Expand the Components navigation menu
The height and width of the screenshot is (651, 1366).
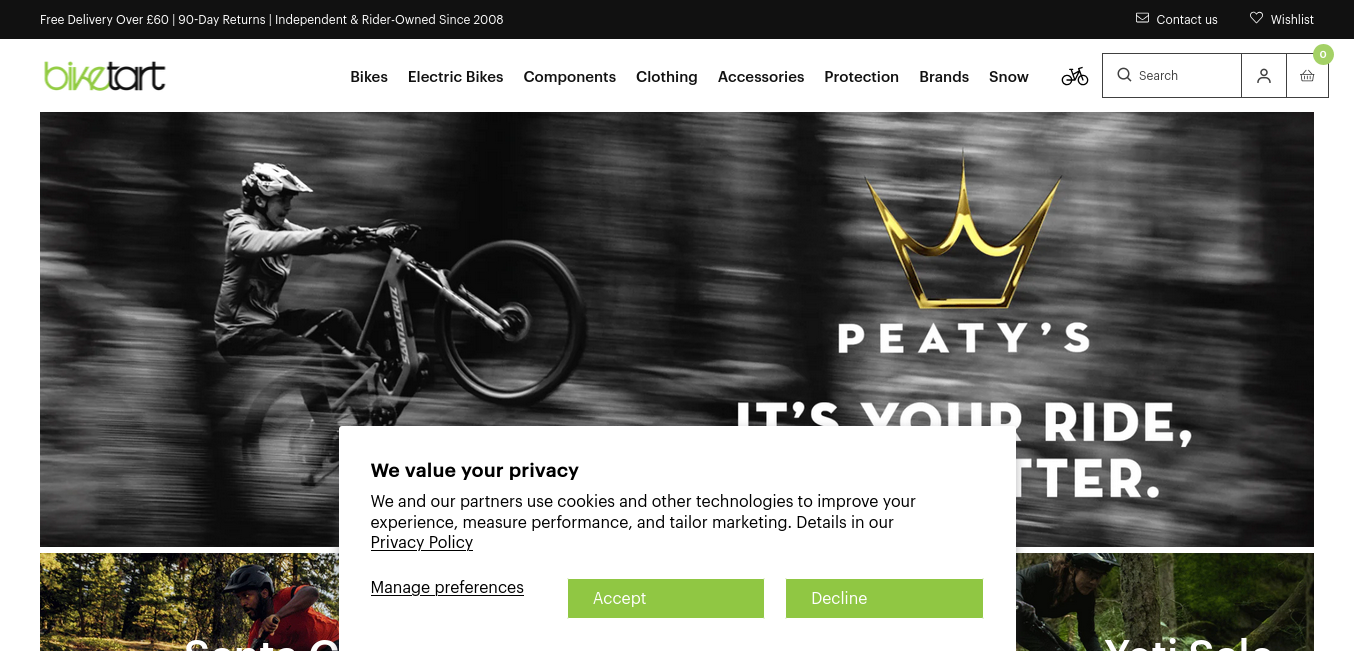click(570, 77)
